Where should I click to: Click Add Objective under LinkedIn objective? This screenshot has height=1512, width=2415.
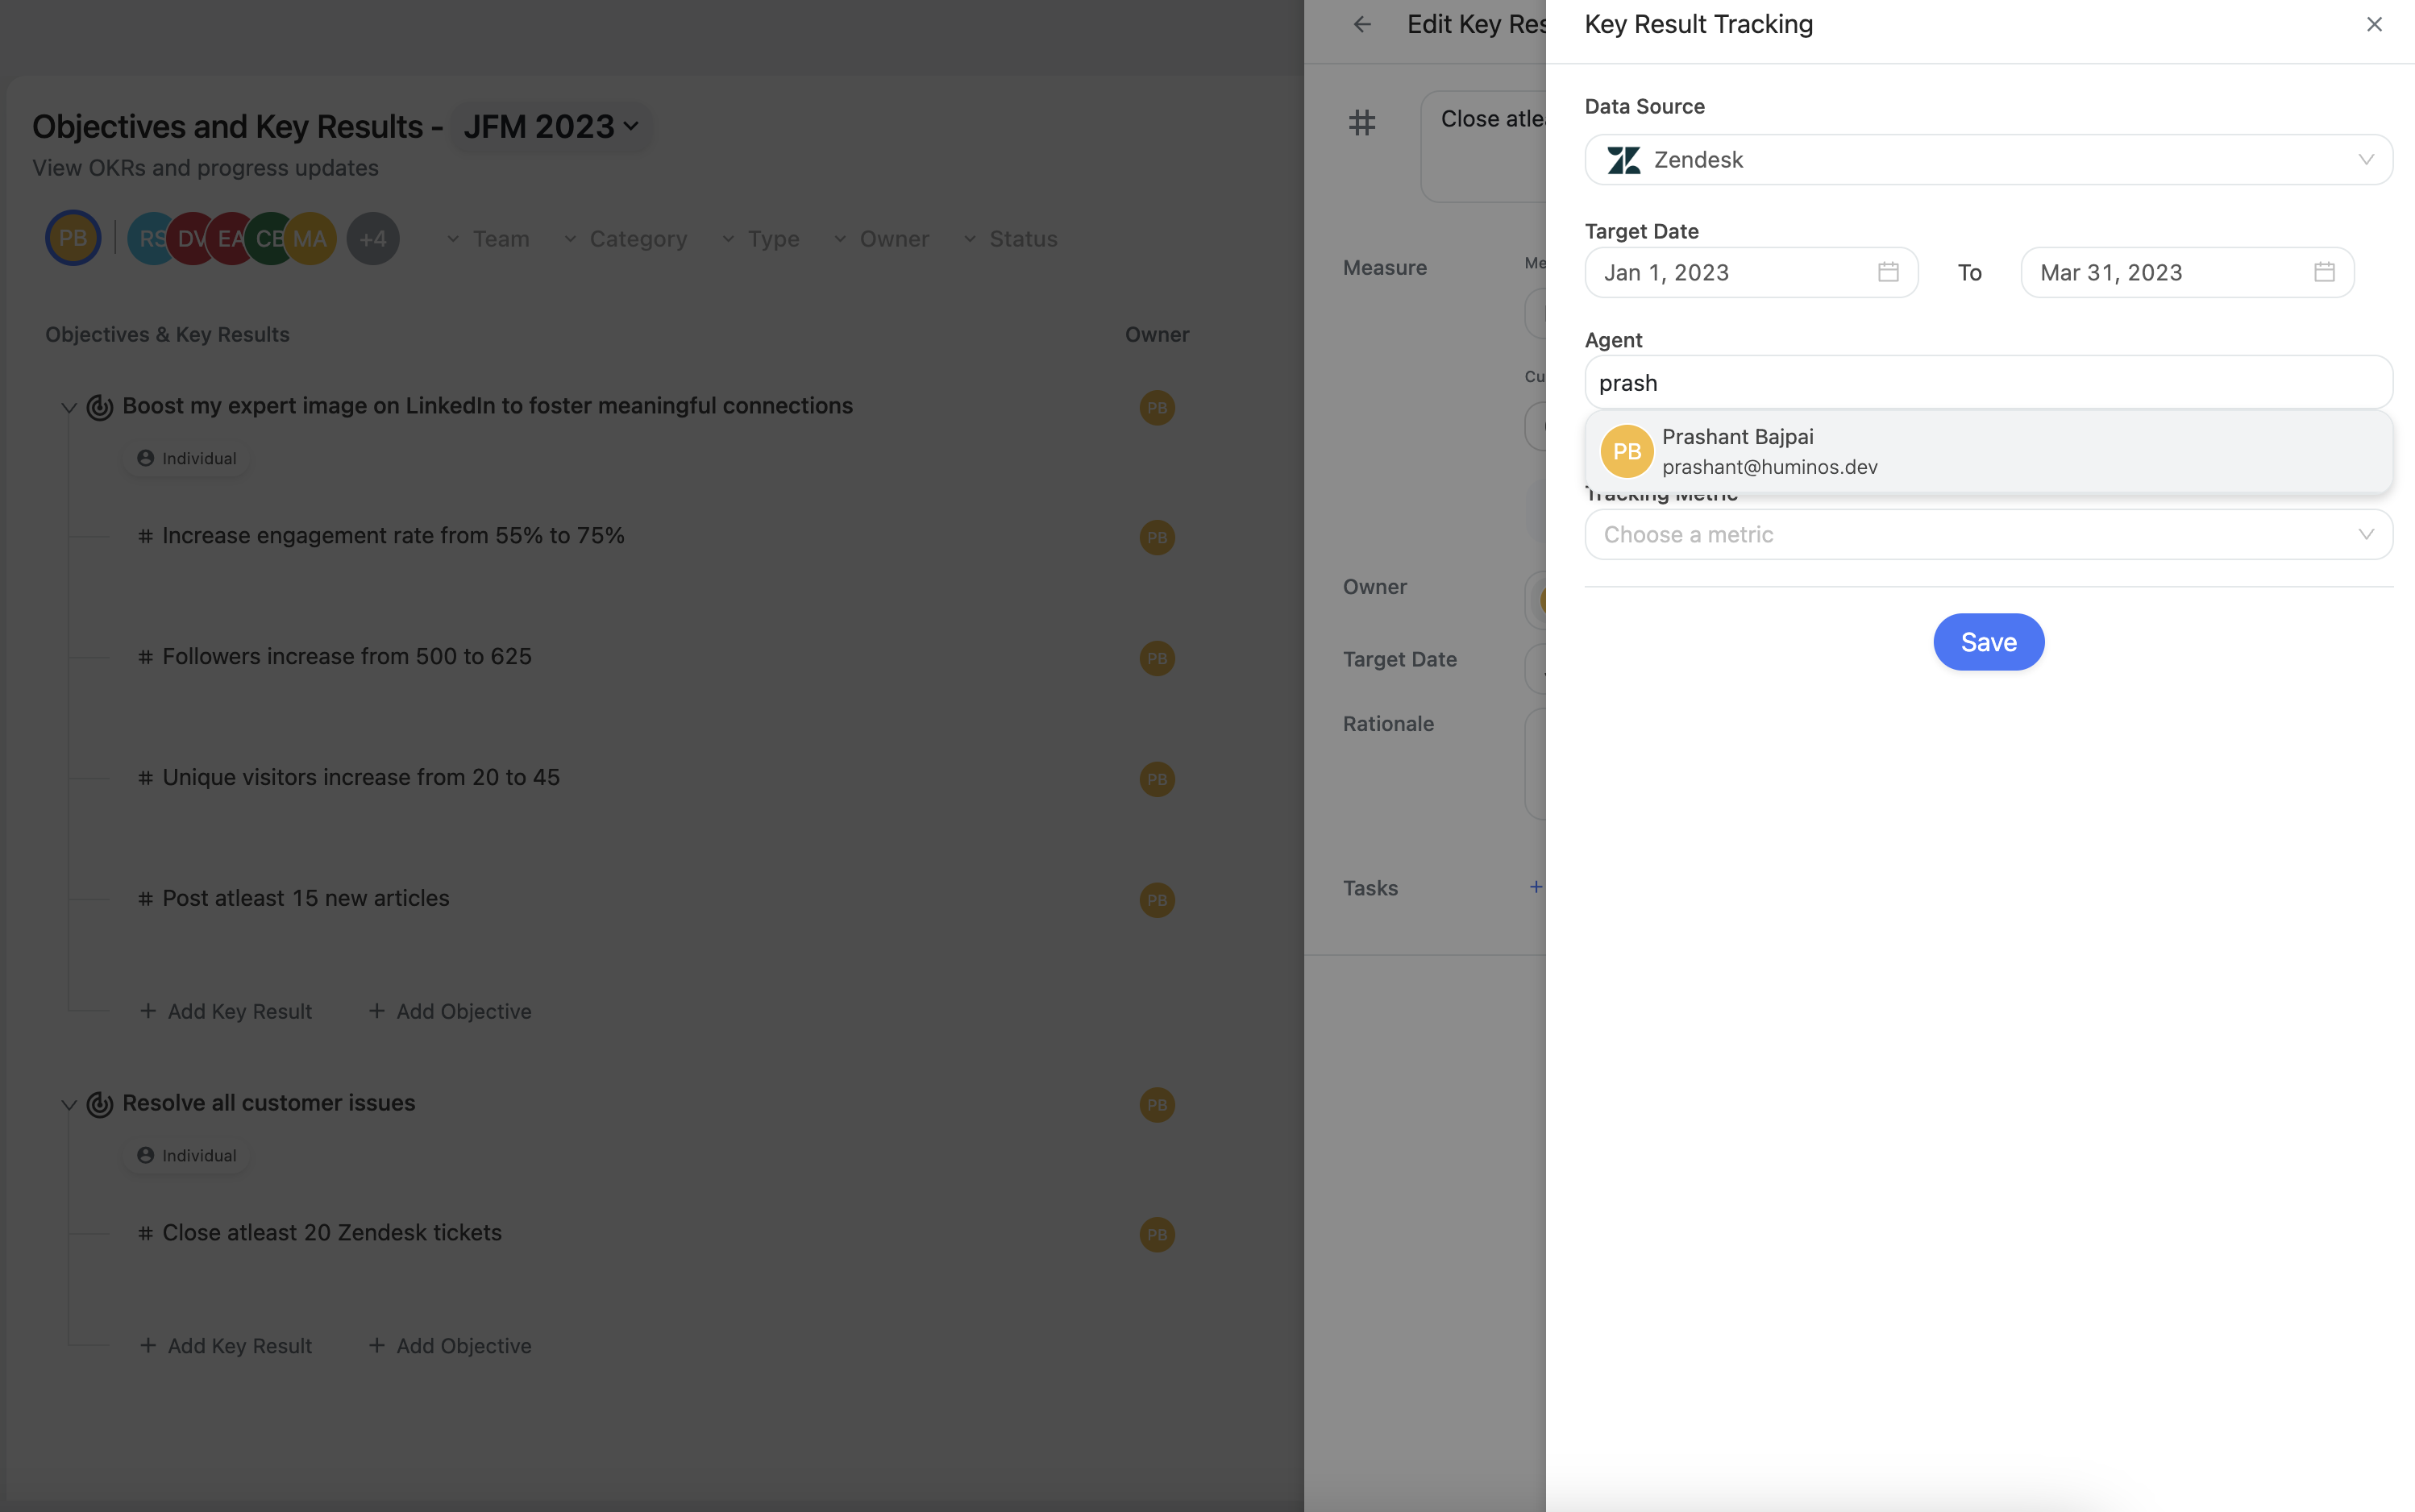450,1011
